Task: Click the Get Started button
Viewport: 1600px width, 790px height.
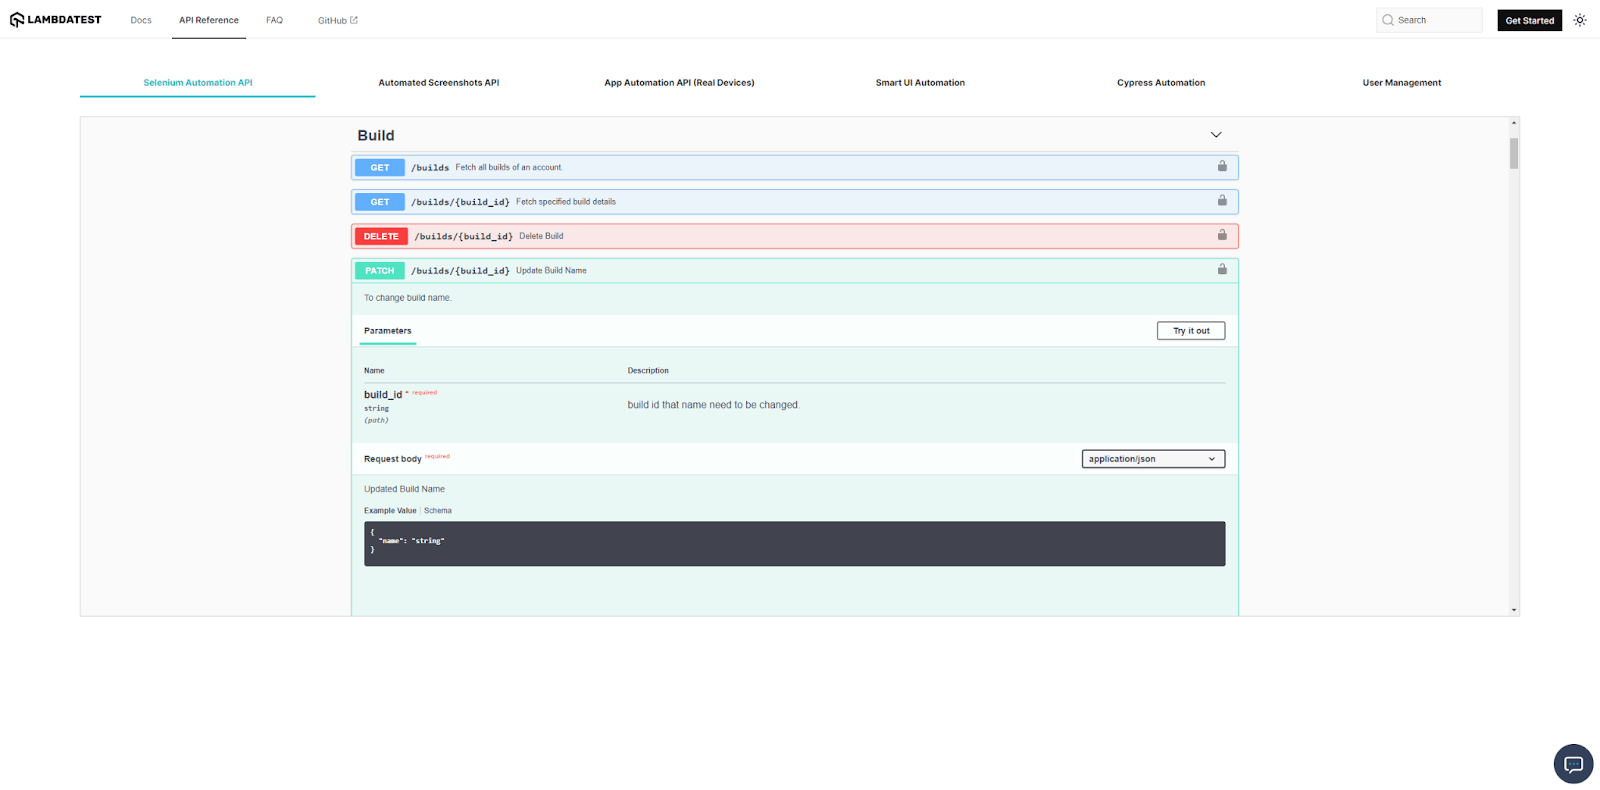Action: point(1529,20)
